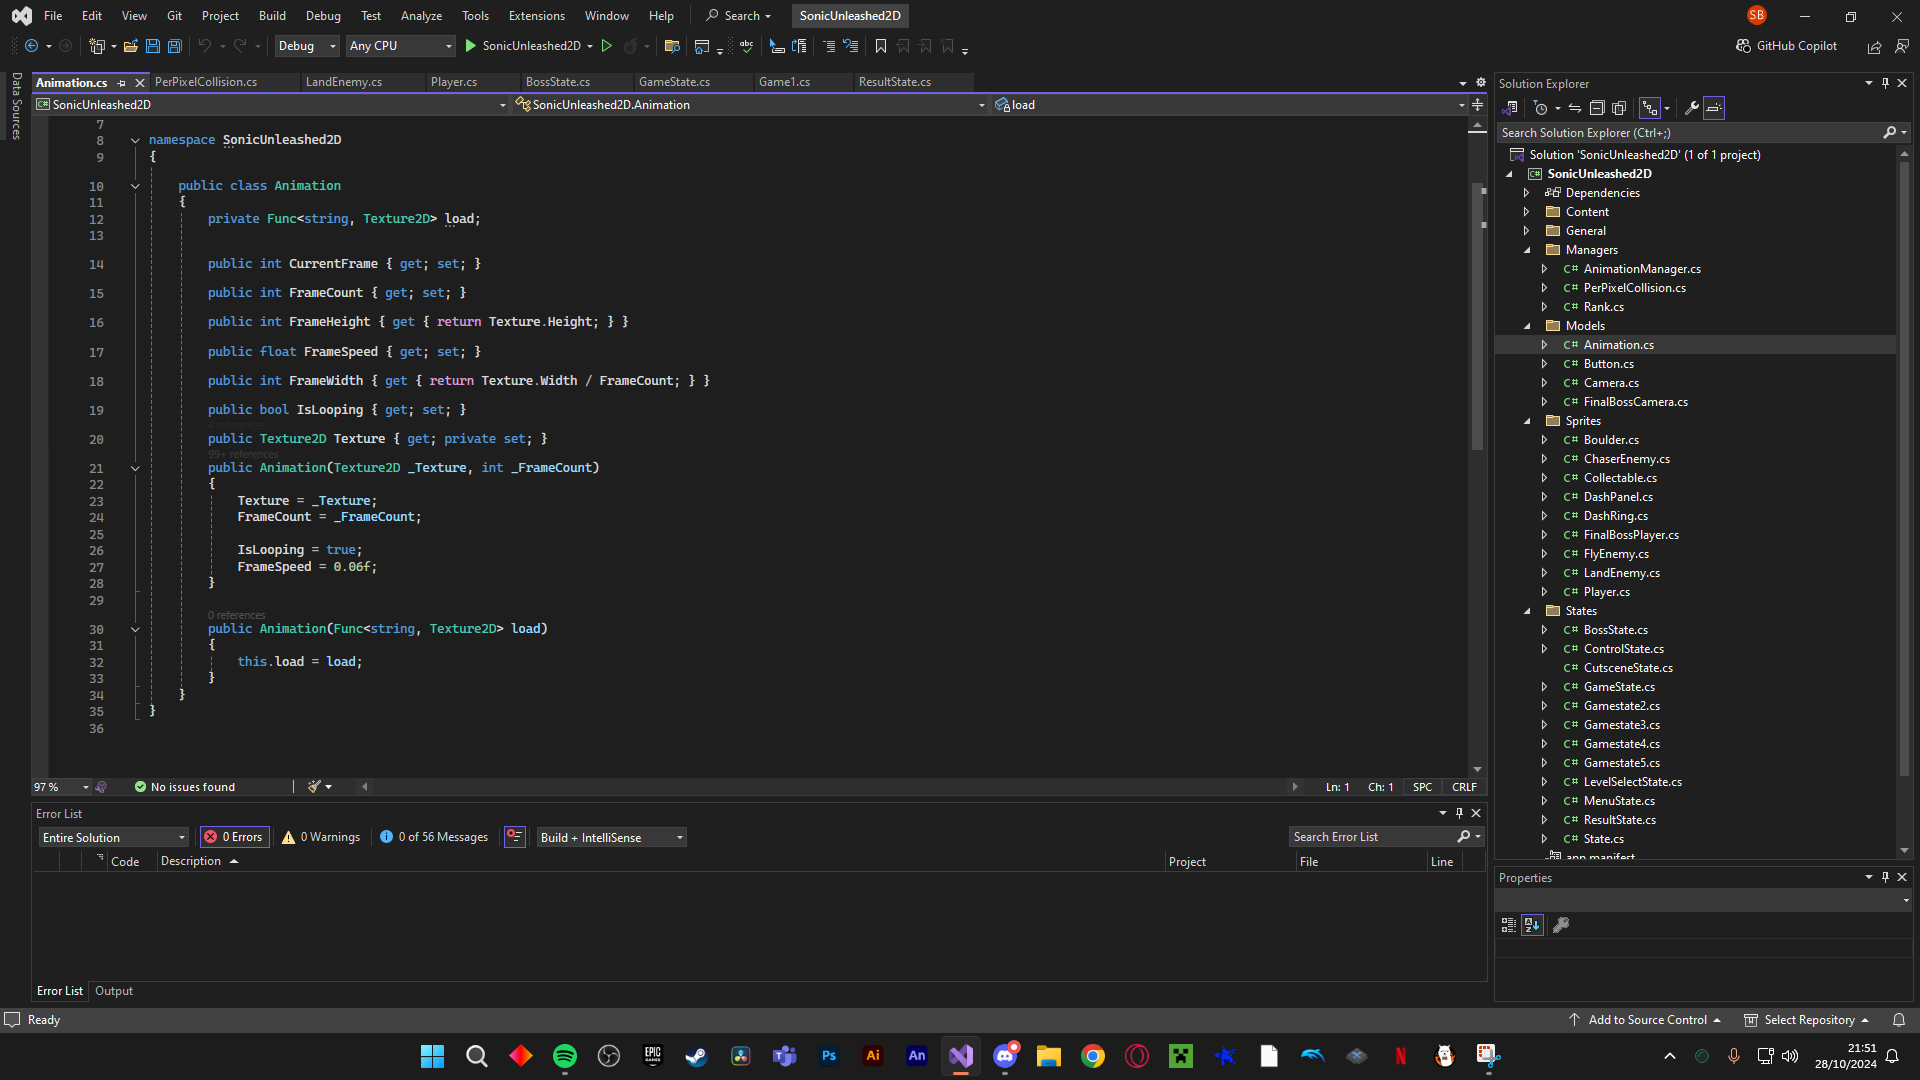Image resolution: width=1920 pixels, height=1080 pixels.
Task: Click the Search button in title bar
Action: tap(739, 15)
